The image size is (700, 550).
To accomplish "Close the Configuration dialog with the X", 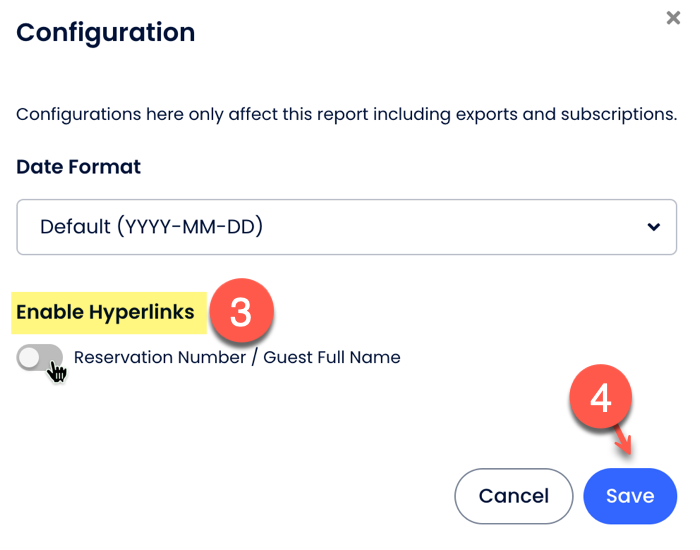I will tap(673, 18).
